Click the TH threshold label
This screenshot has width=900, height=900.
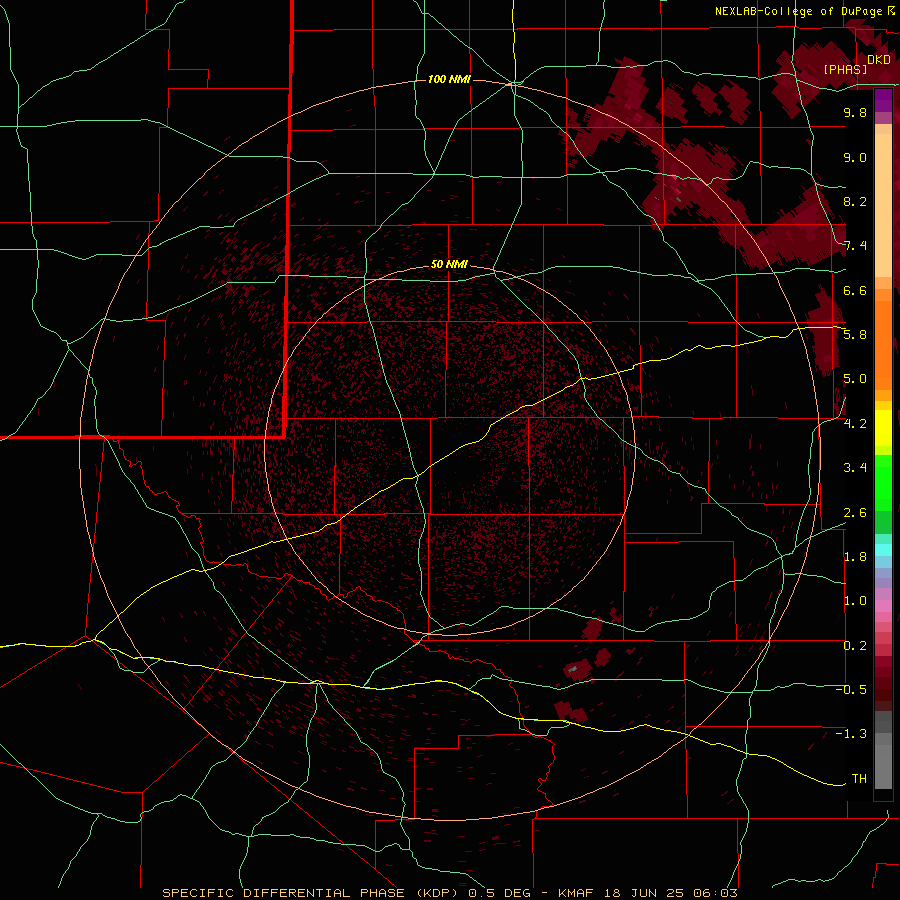859,779
